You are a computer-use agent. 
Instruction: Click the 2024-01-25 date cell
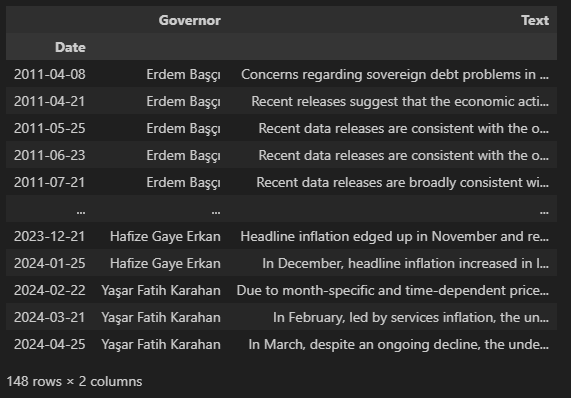pos(50,263)
